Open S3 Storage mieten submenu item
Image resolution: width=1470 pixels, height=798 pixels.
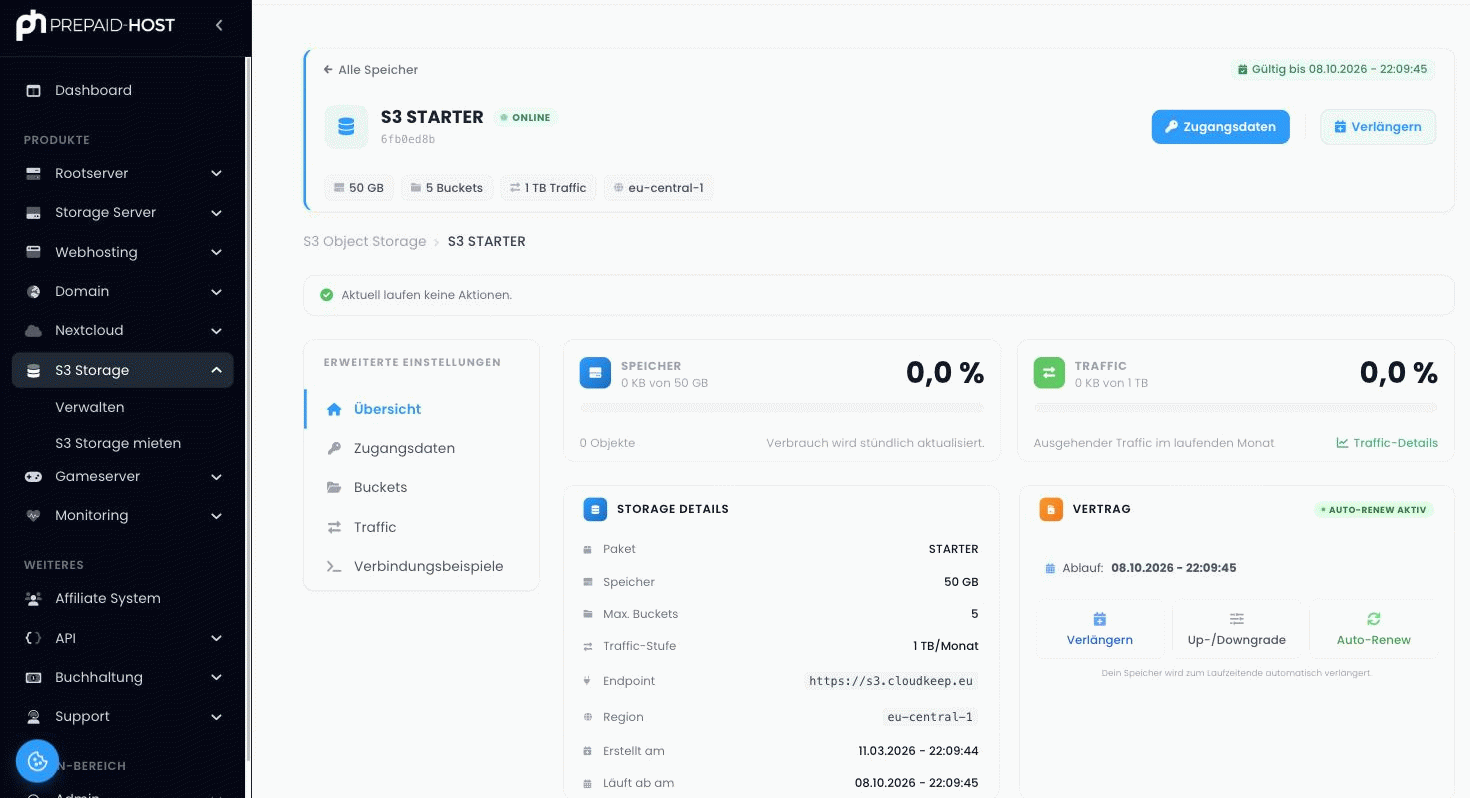(x=118, y=443)
